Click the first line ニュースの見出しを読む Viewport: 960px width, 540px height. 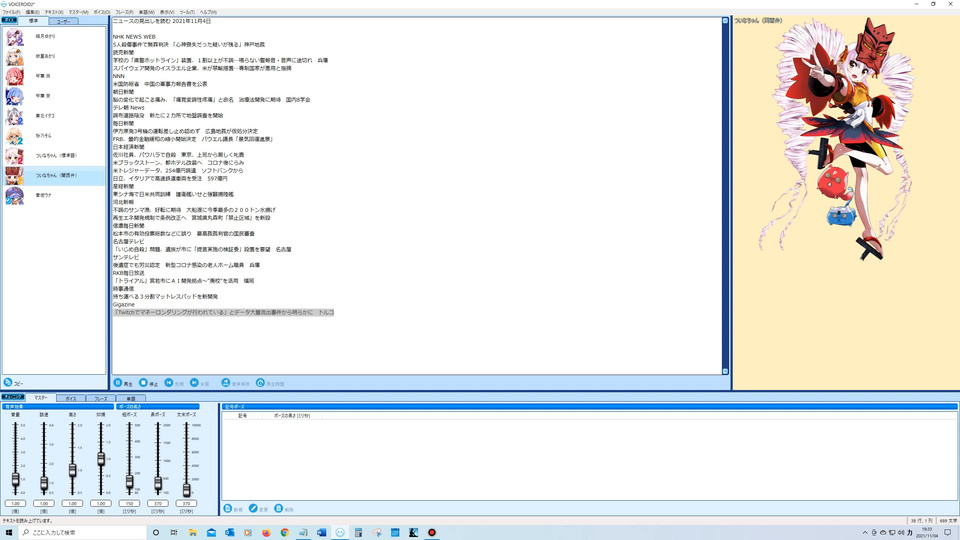click(x=162, y=21)
